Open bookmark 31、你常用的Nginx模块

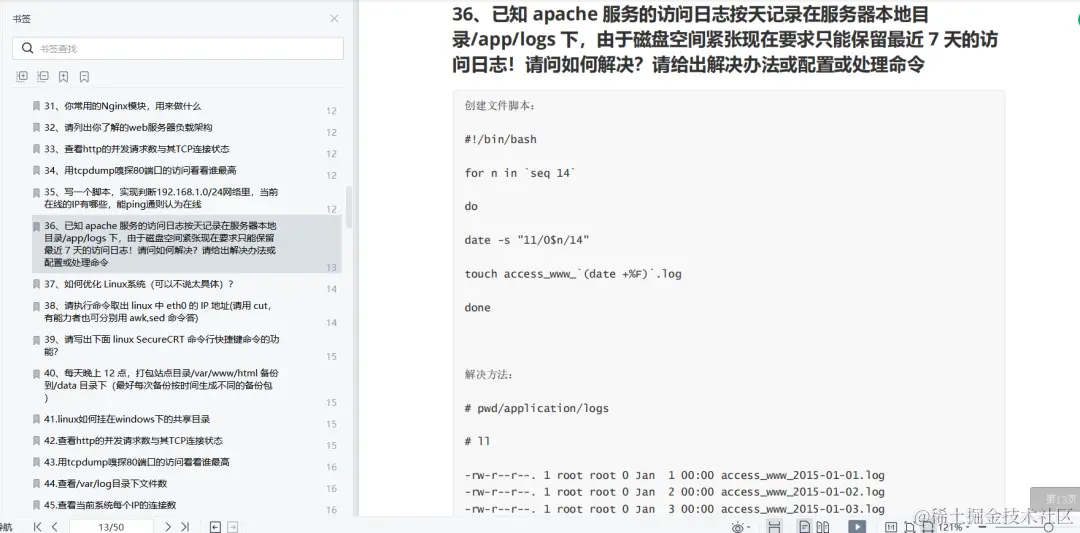coord(123,106)
